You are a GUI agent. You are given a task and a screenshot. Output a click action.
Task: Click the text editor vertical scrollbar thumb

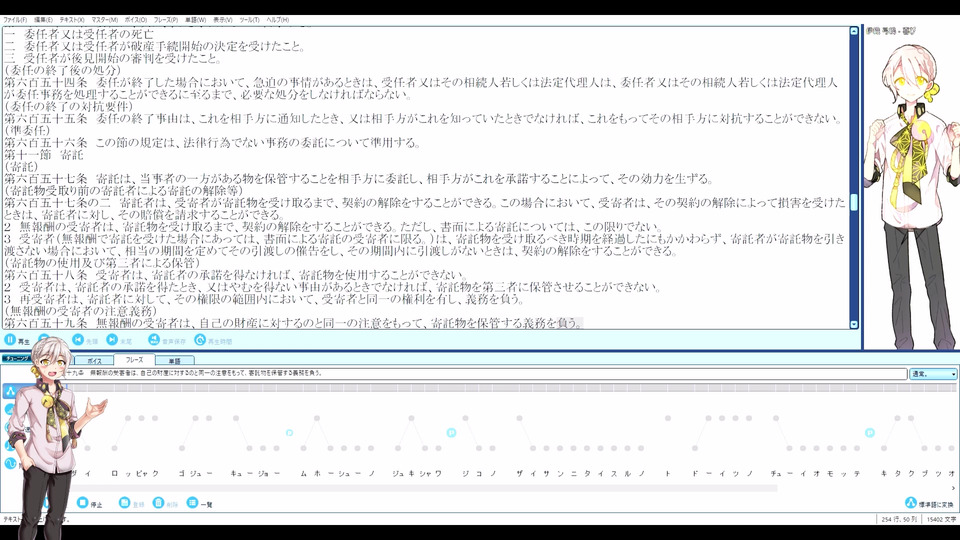point(854,203)
